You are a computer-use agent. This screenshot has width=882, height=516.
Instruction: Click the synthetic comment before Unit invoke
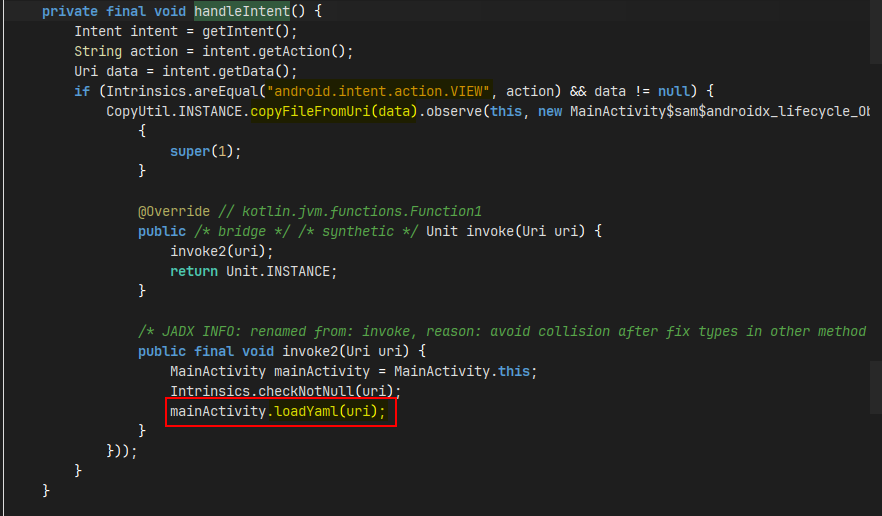(358, 231)
